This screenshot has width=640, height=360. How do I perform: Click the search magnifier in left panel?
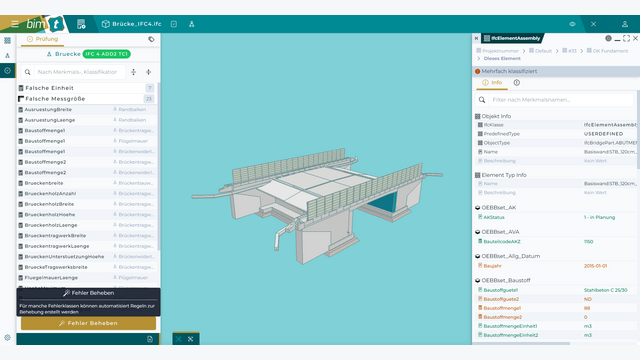click(x=27, y=72)
